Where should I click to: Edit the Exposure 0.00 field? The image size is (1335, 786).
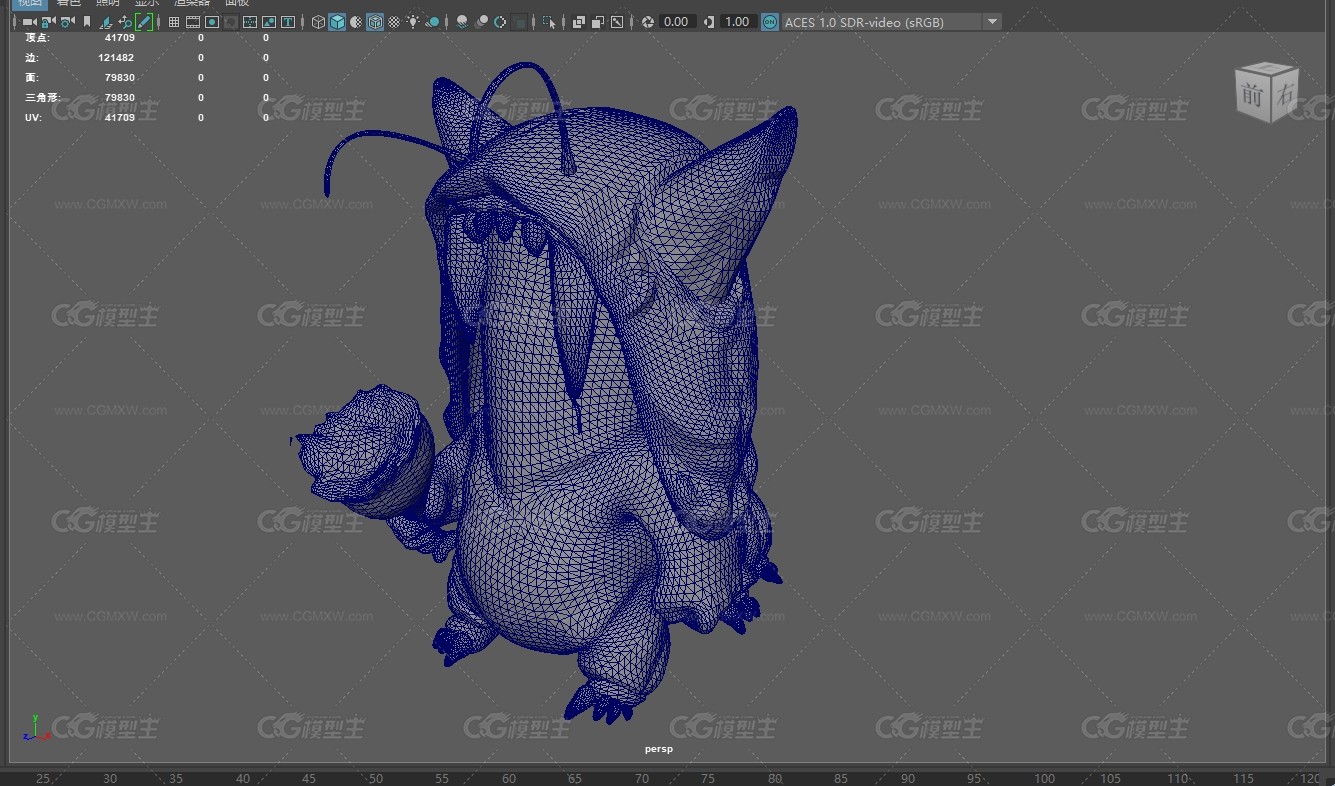click(x=677, y=21)
